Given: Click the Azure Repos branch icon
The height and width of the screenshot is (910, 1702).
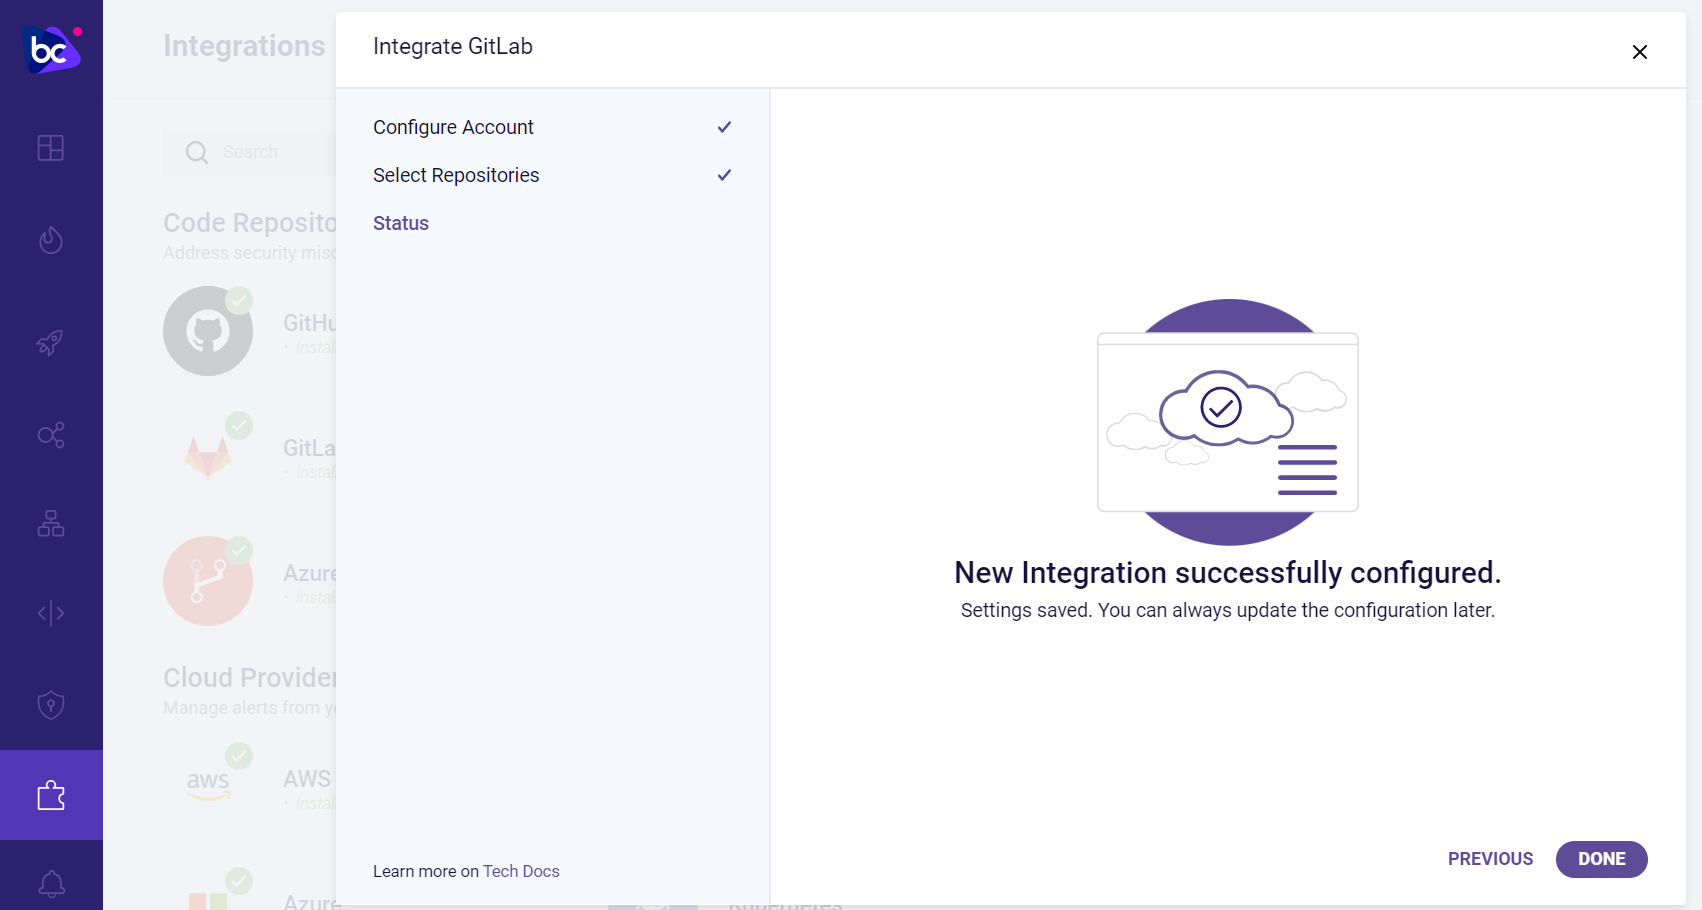Looking at the screenshot, I should pos(208,581).
